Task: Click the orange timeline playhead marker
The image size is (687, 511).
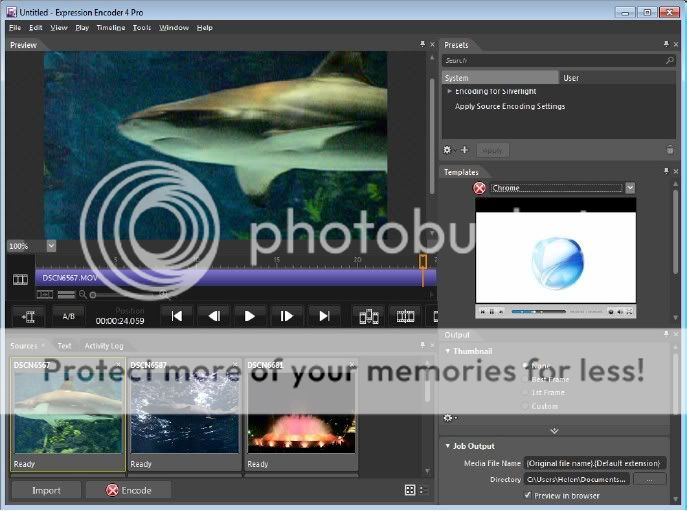Action: 423,262
